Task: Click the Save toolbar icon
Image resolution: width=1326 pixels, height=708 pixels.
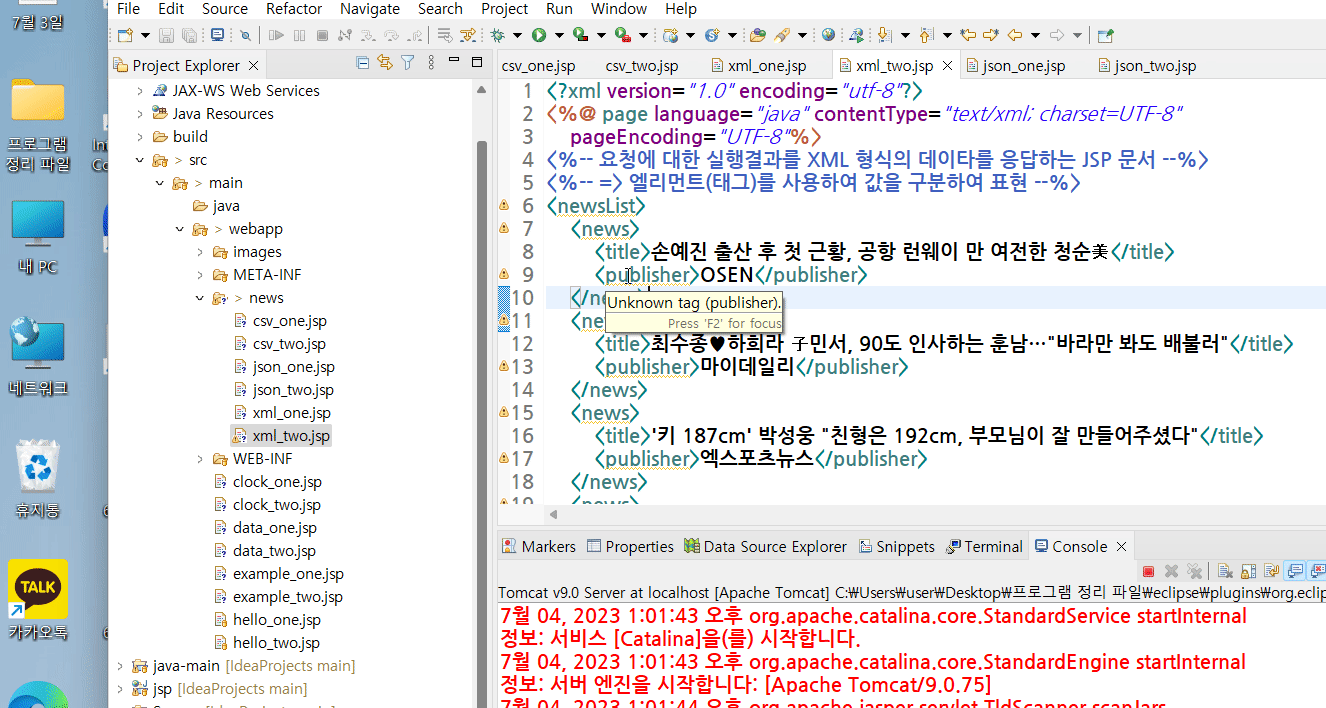Action: coord(166,35)
